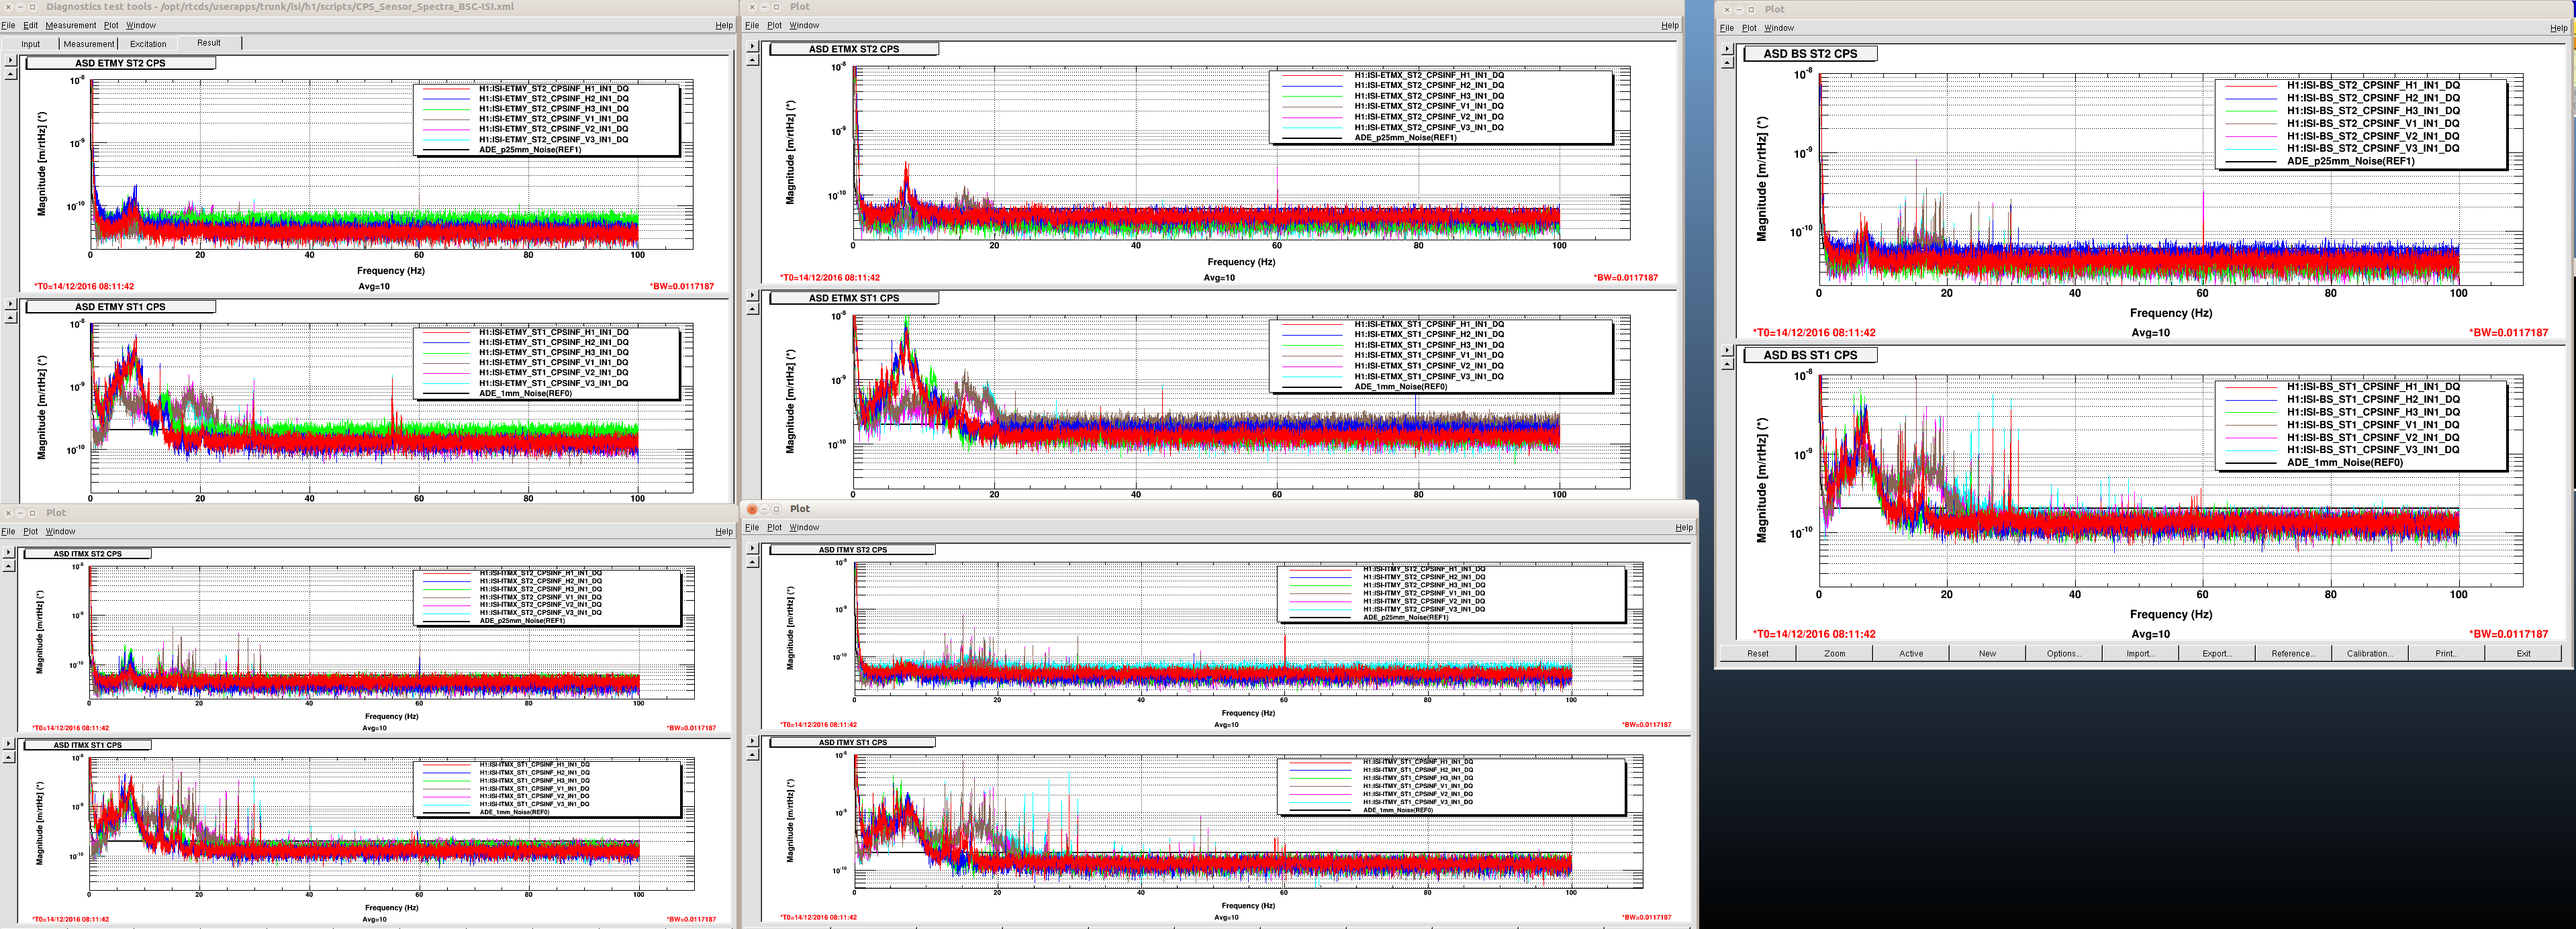Image resolution: width=2576 pixels, height=929 pixels.
Task: Open Edit menu in Diagnostics test tools window
Action: (30, 25)
